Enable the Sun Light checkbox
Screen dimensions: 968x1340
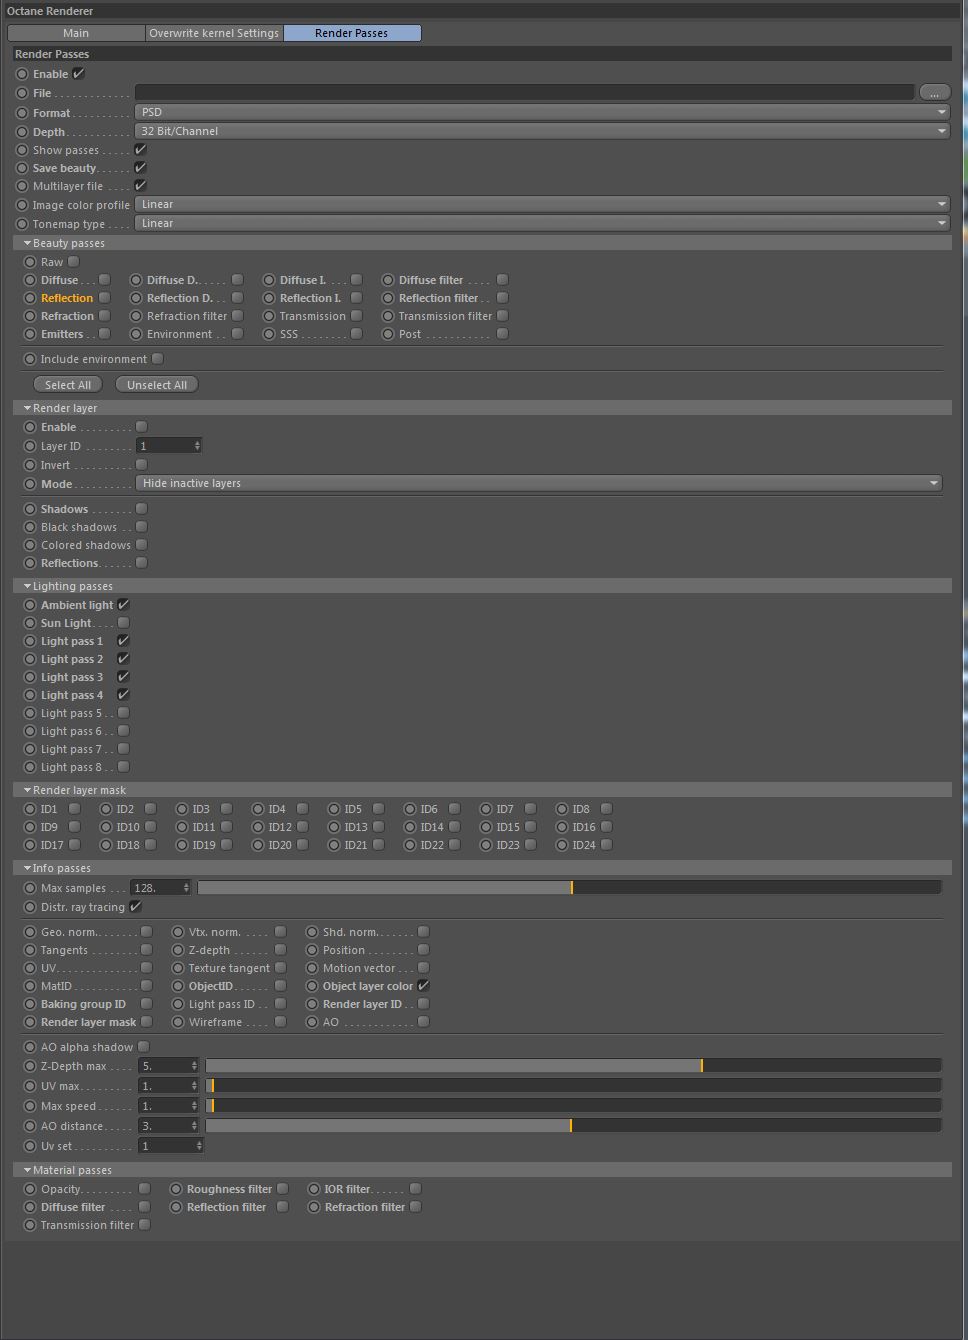click(124, 623)
